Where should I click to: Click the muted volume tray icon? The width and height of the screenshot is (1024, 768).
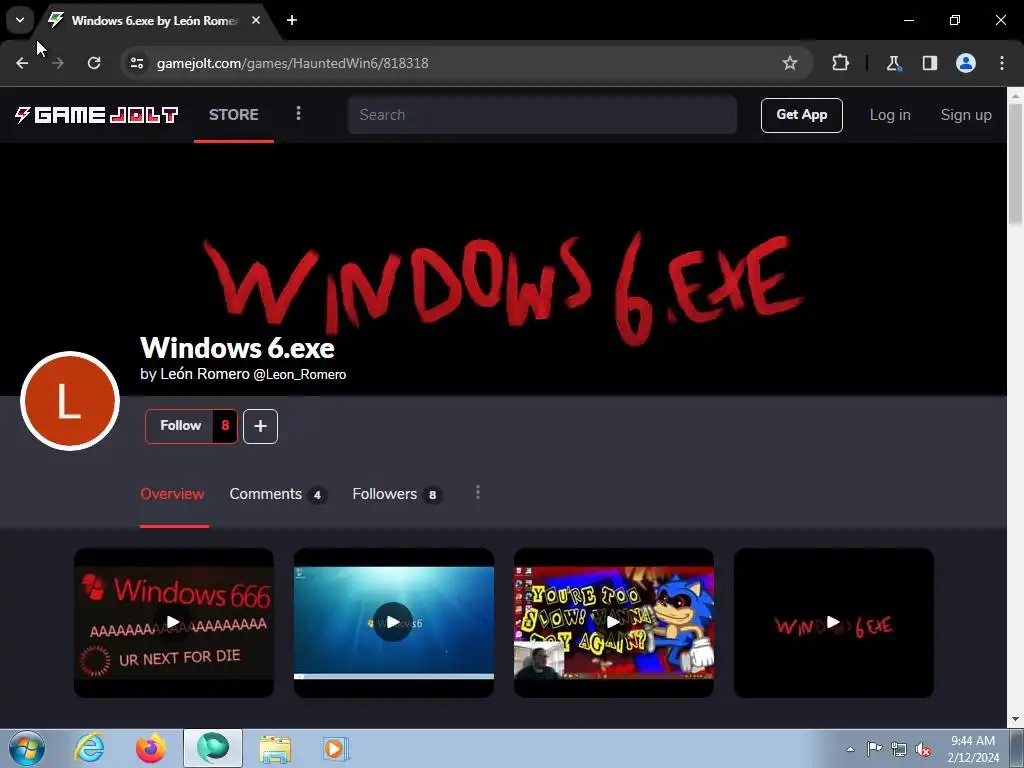point(923,749)
